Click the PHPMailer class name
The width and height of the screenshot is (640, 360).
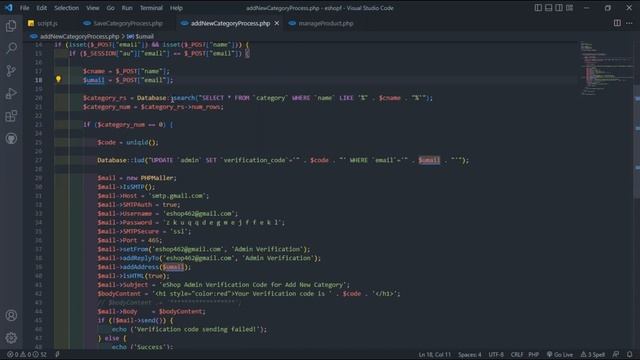point(157,178)
